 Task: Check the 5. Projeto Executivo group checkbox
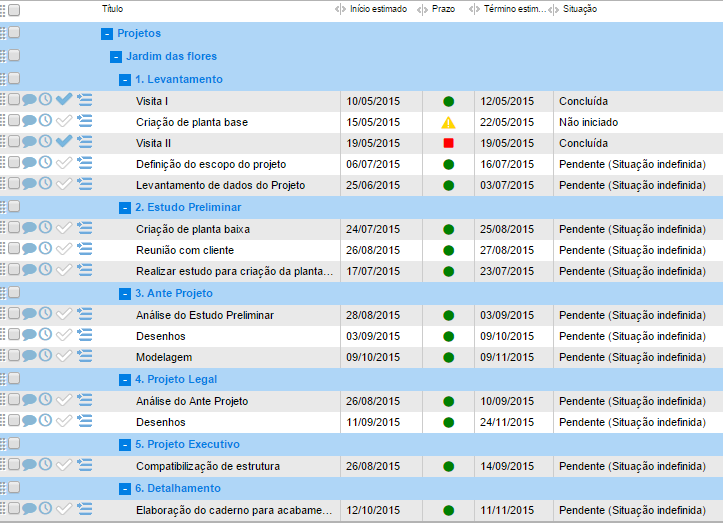pyautogui.click(x=14, y=443)
